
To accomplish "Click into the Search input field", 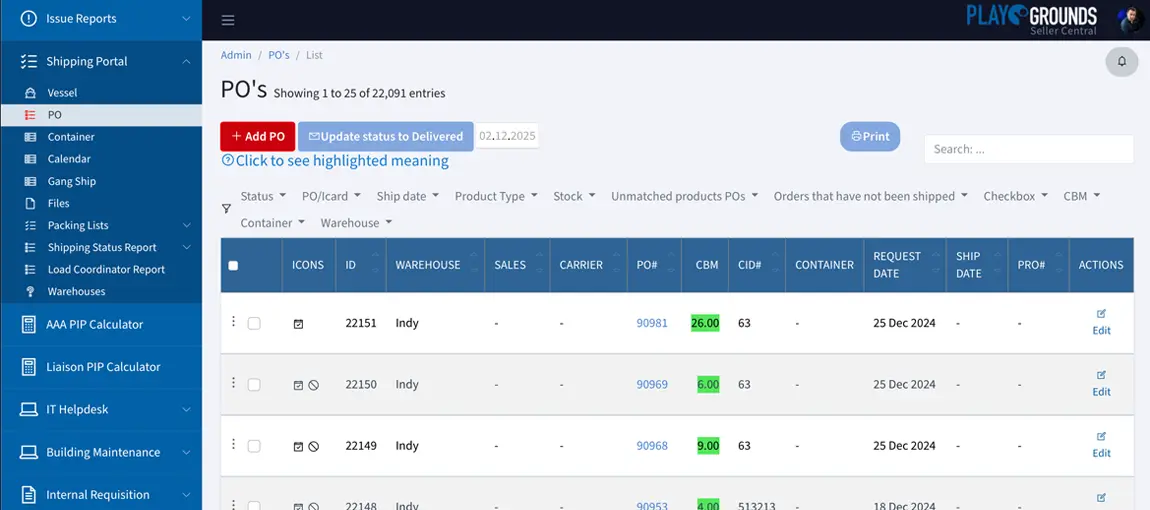I will (x=1028, y=149).
